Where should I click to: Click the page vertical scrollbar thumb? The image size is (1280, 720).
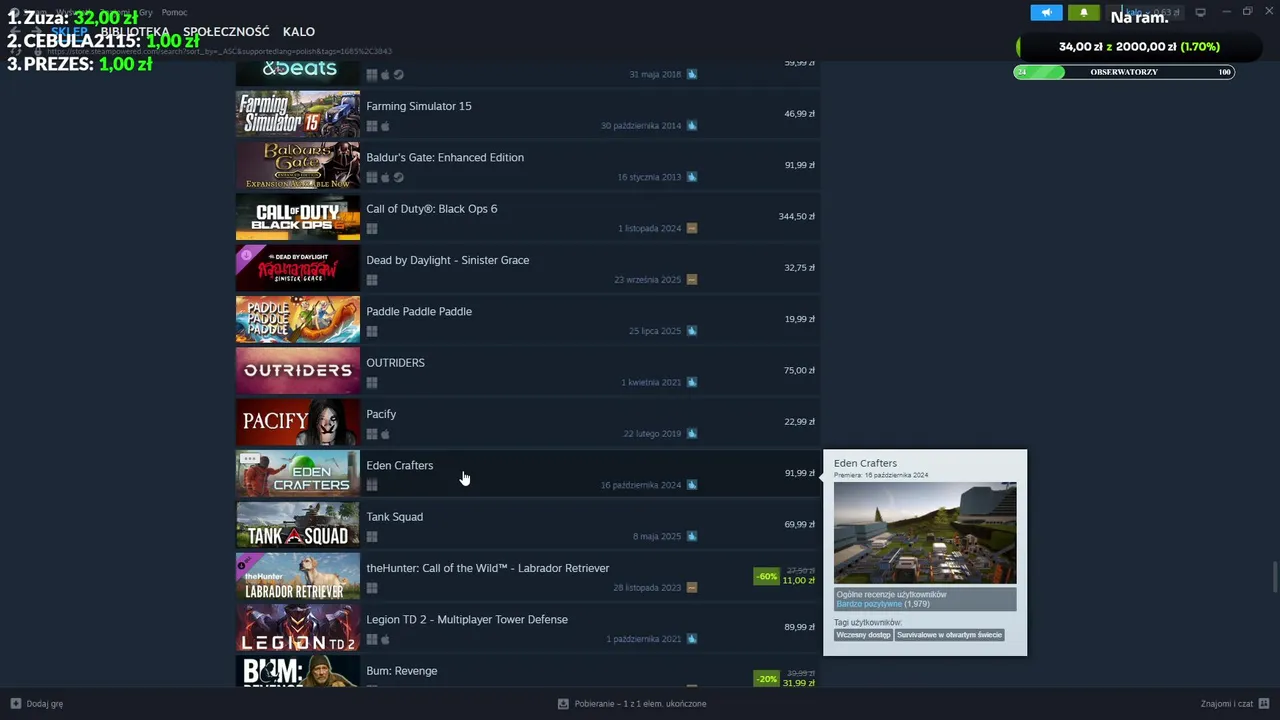point(1274,578)
